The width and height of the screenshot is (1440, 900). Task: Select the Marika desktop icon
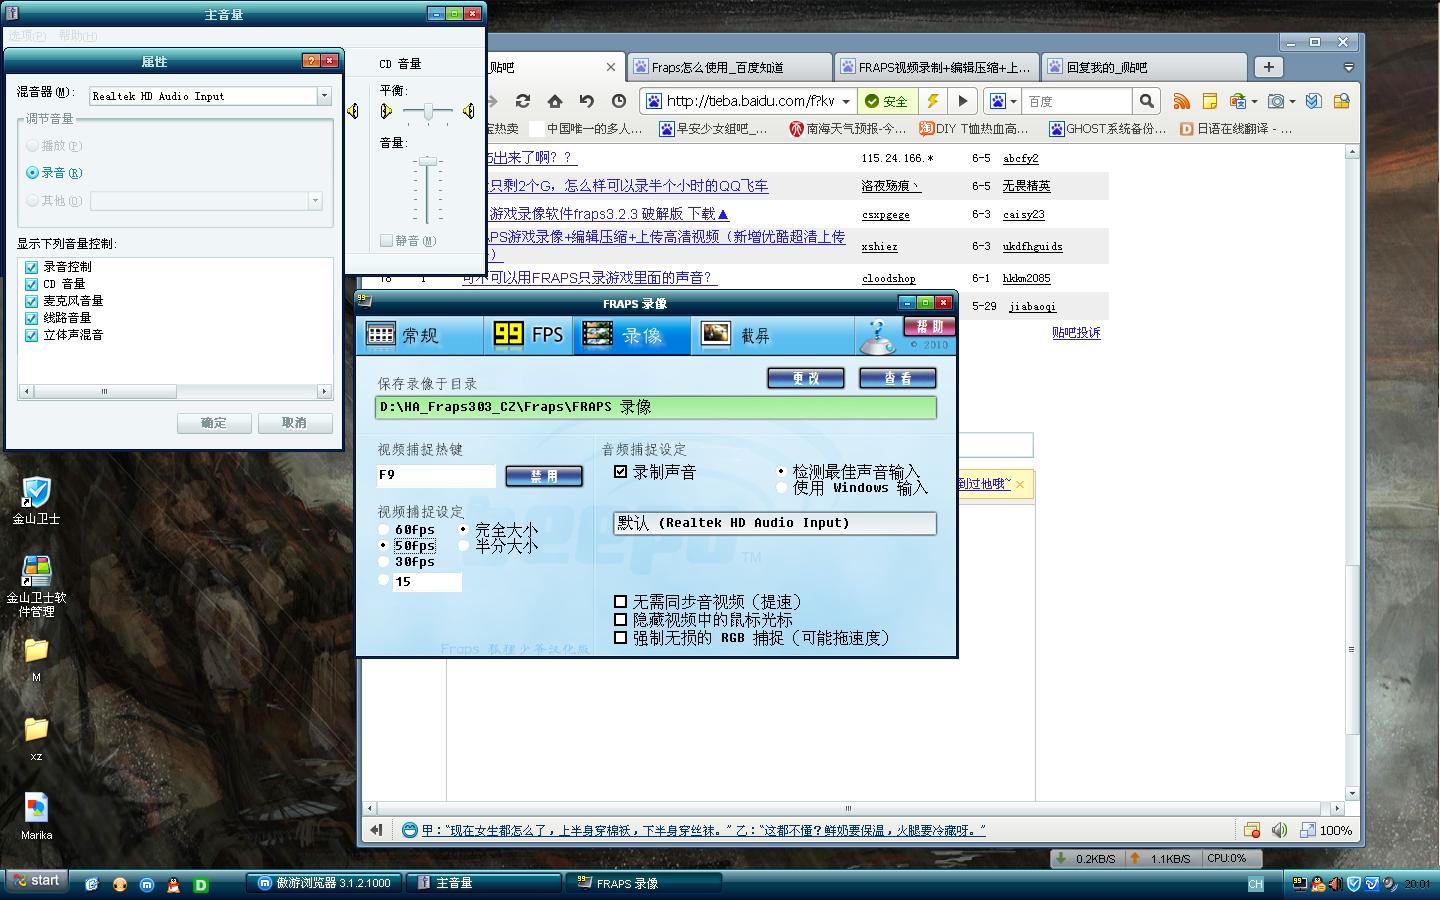(x=36, y=816)
